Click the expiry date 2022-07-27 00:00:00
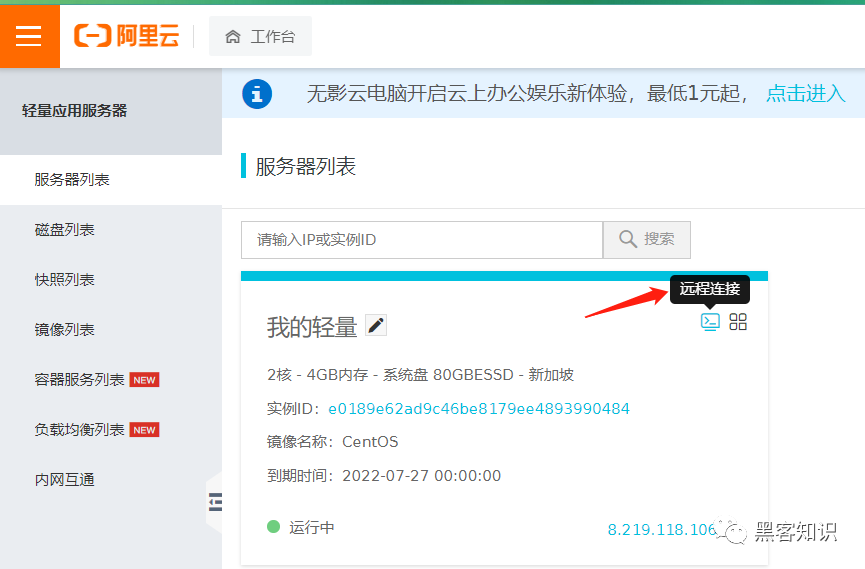Image resolution: width=865 pixels, height=569 pixels. click(421, 476)
